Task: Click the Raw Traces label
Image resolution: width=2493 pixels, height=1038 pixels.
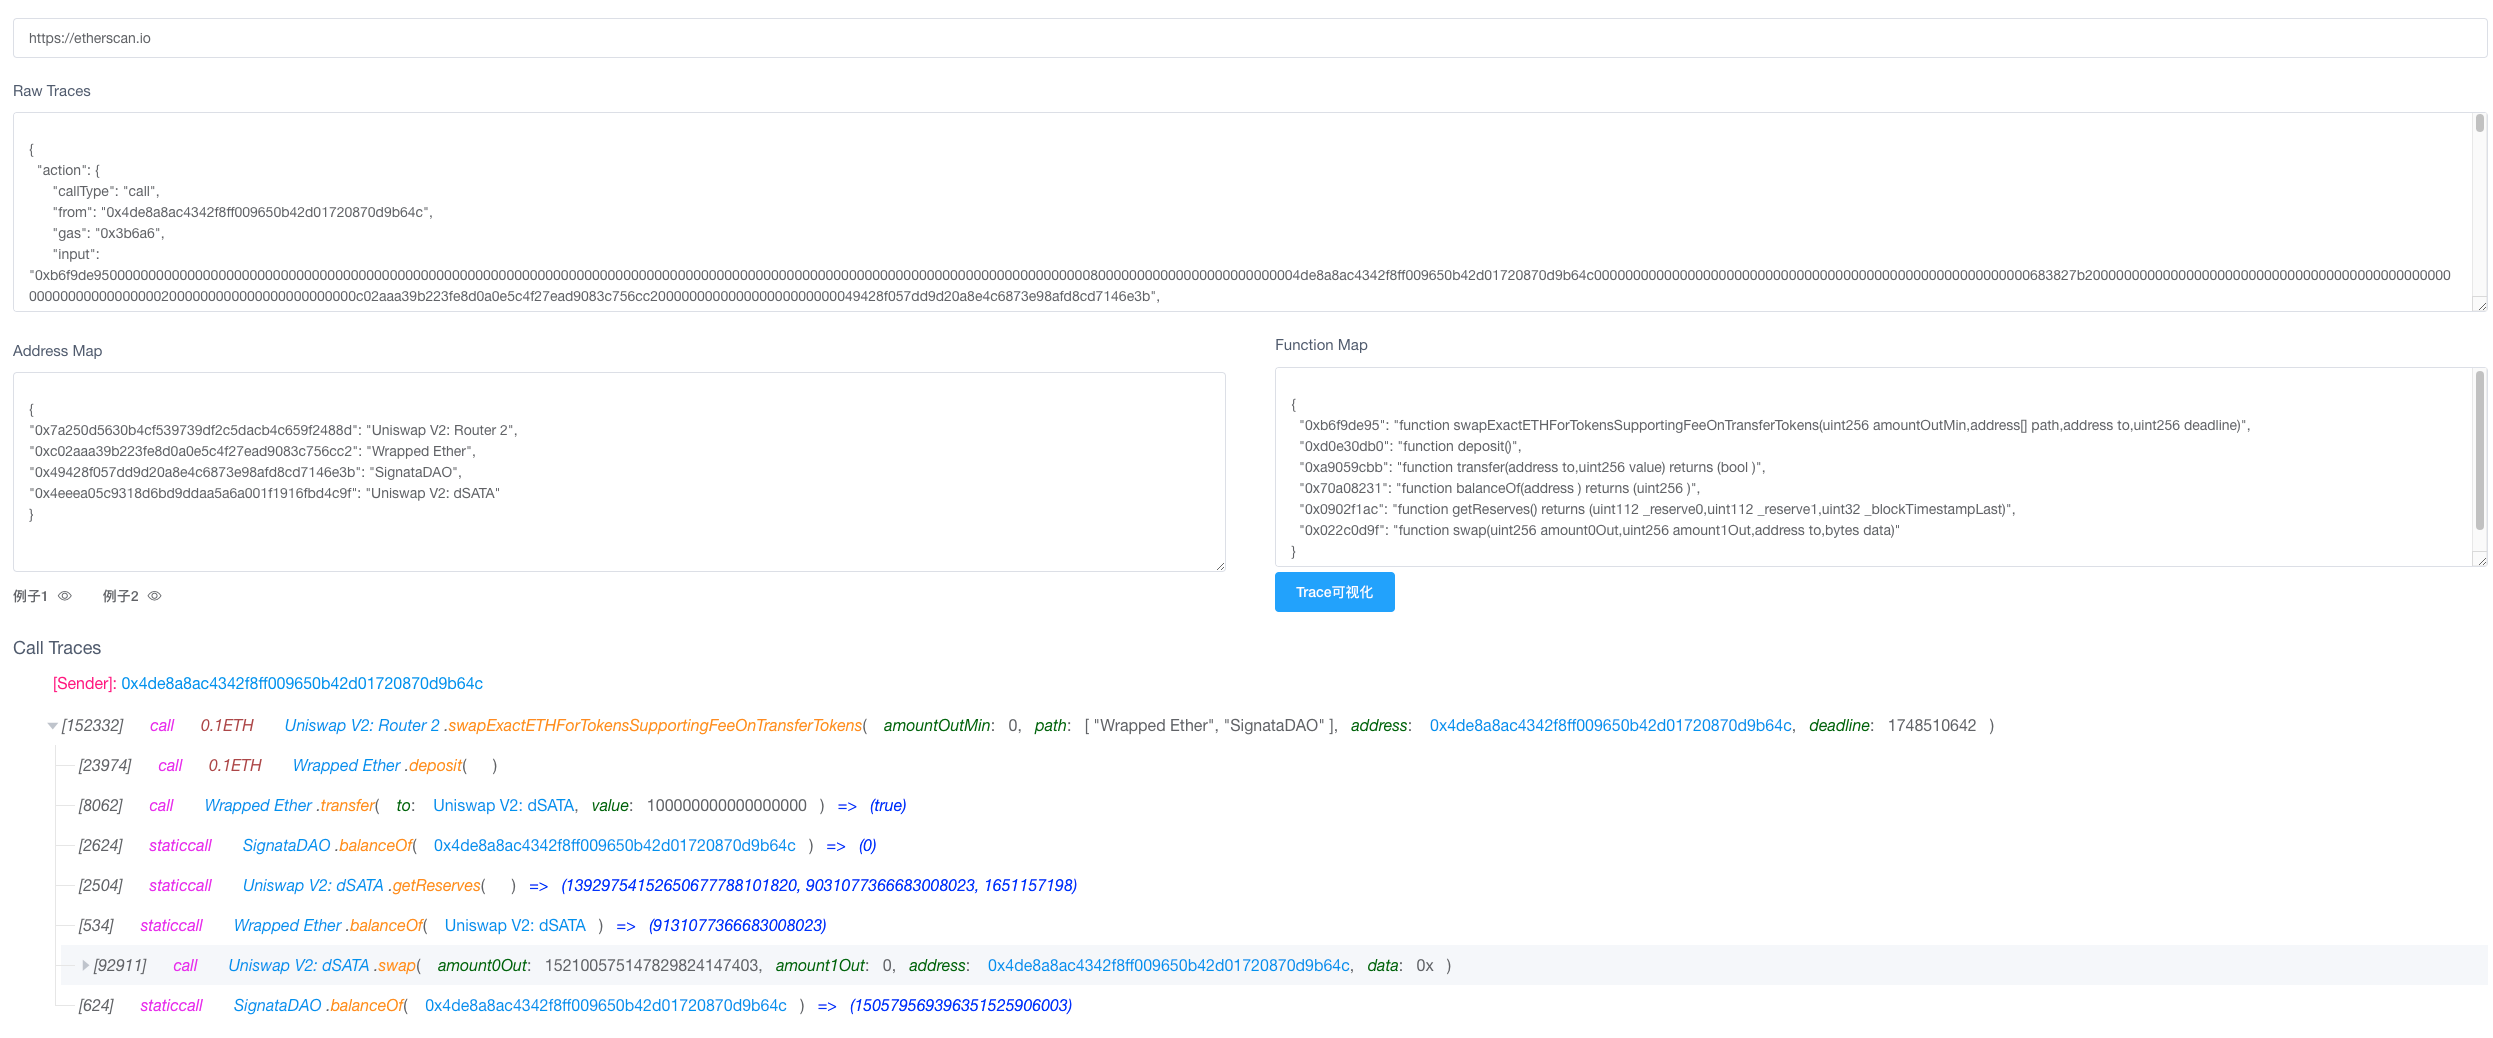Action: pos(52,91)
